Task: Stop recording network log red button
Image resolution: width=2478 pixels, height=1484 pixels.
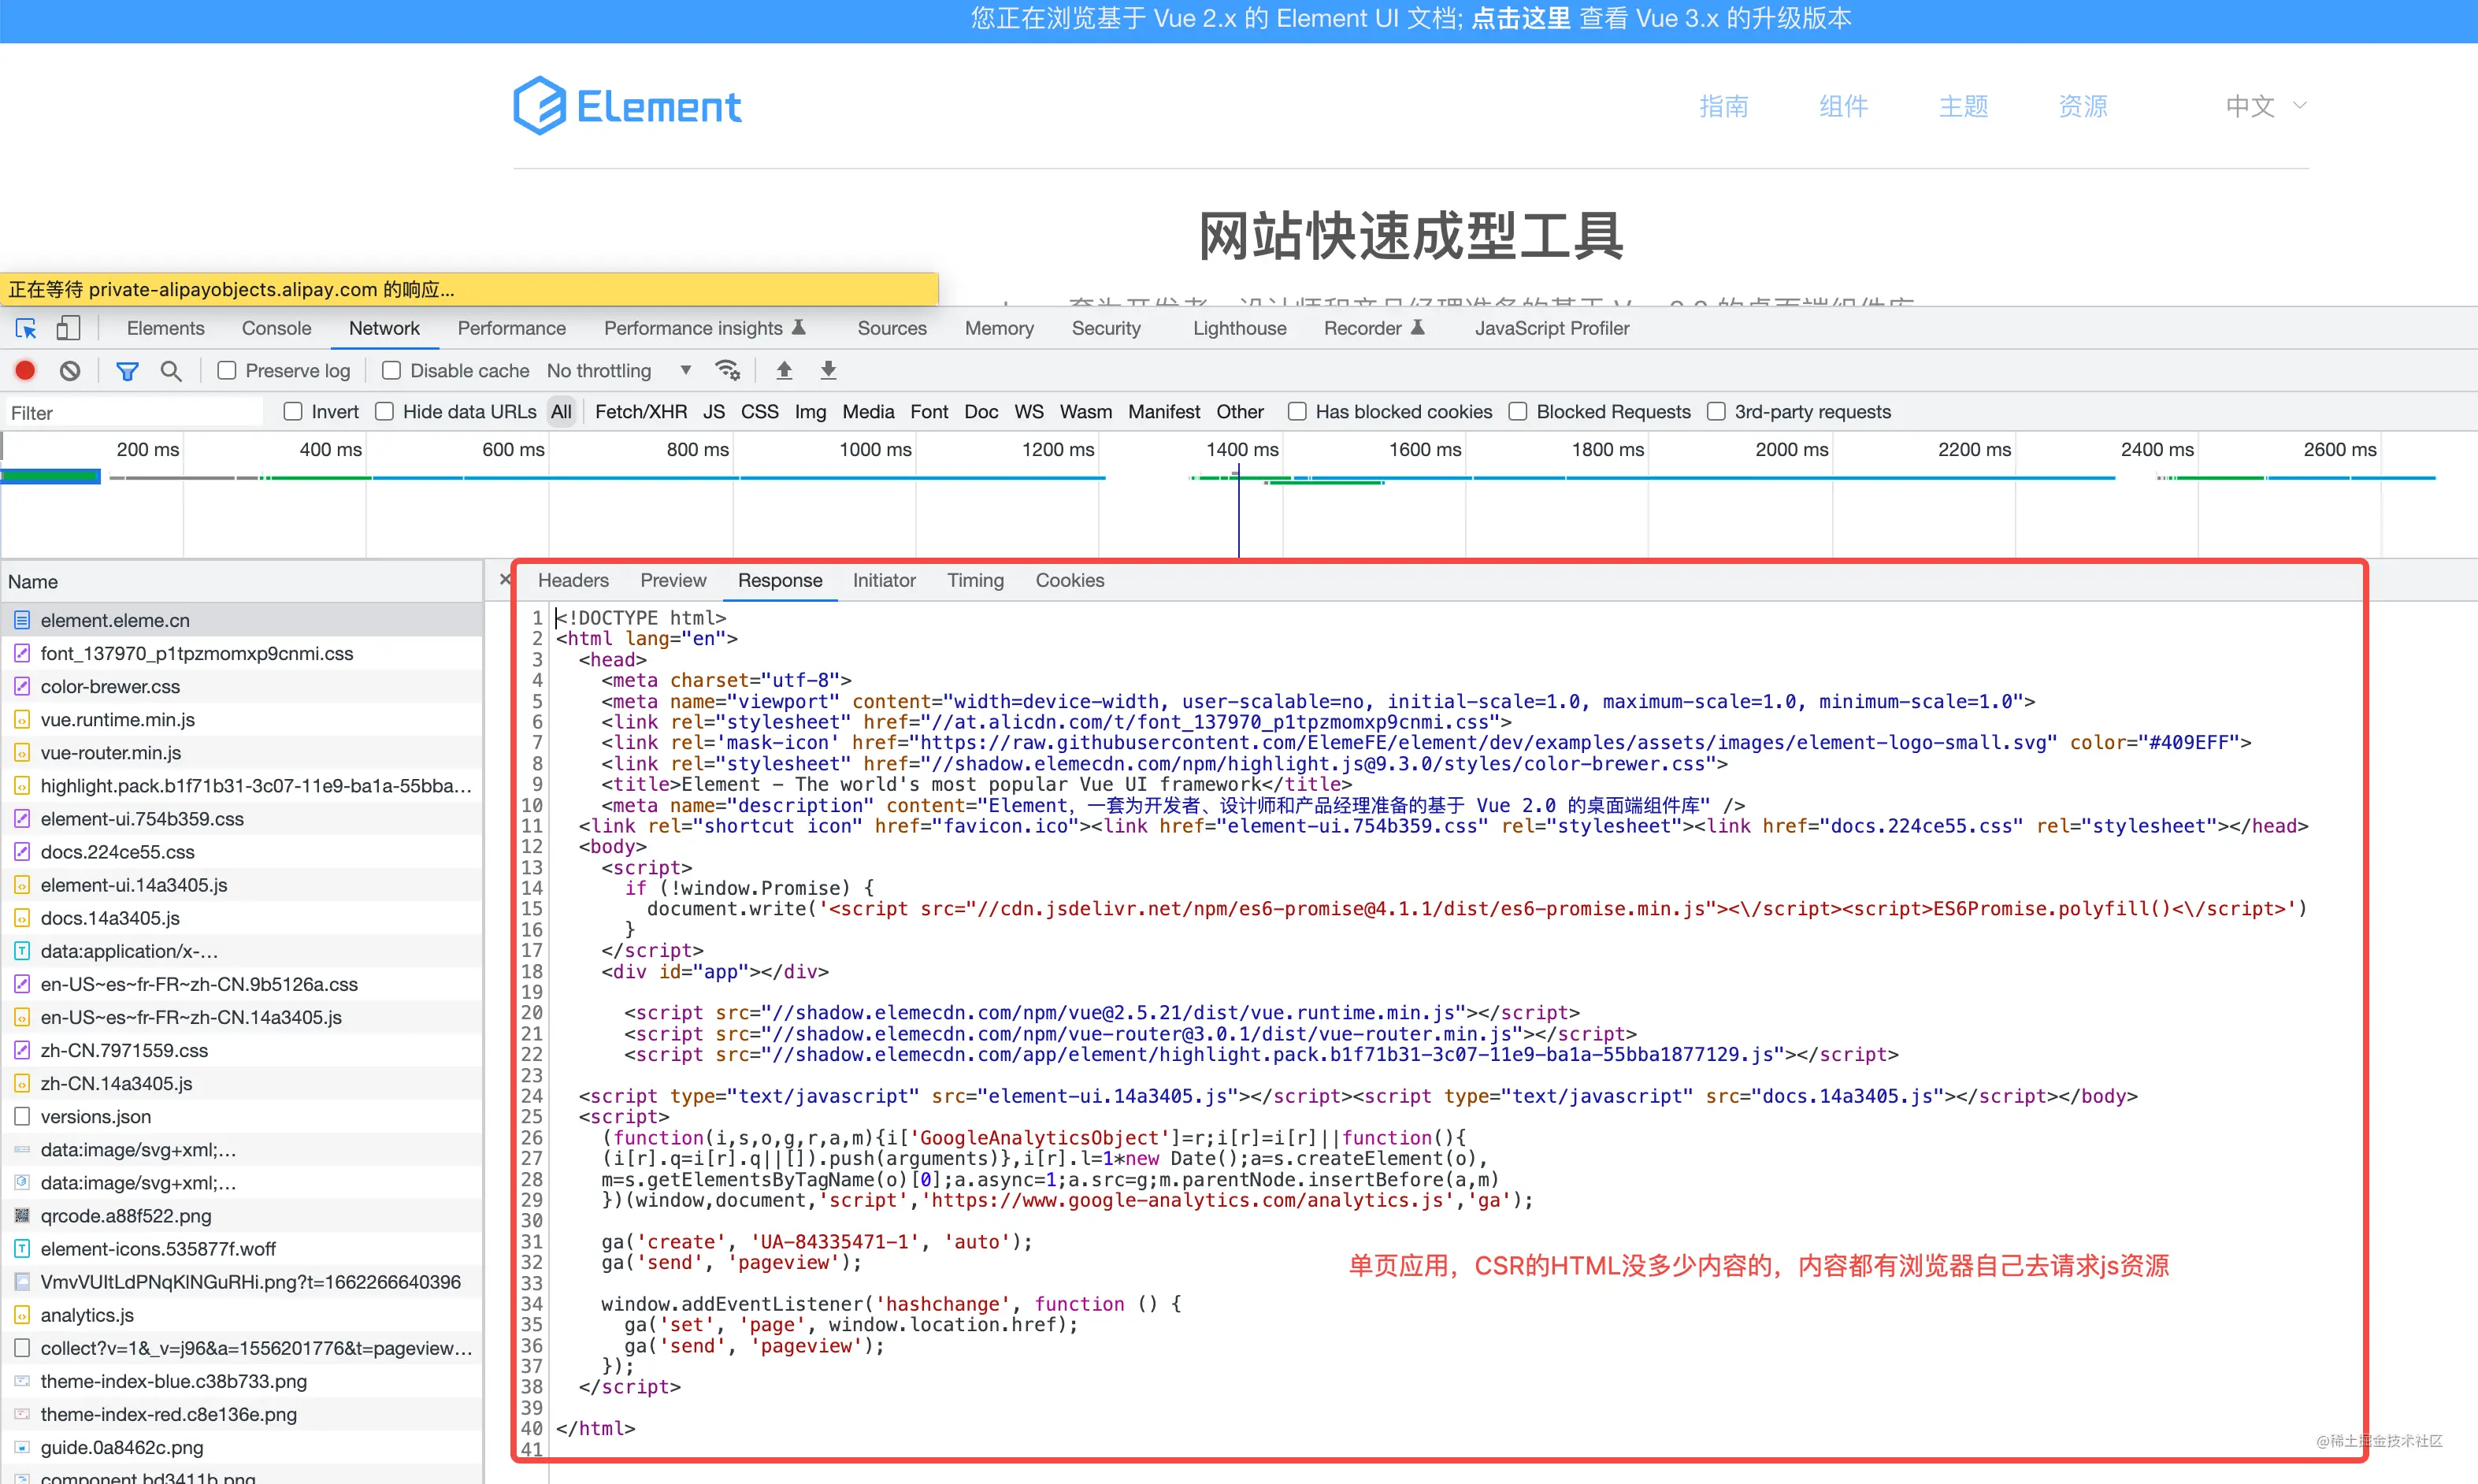Action: (26, 371)
